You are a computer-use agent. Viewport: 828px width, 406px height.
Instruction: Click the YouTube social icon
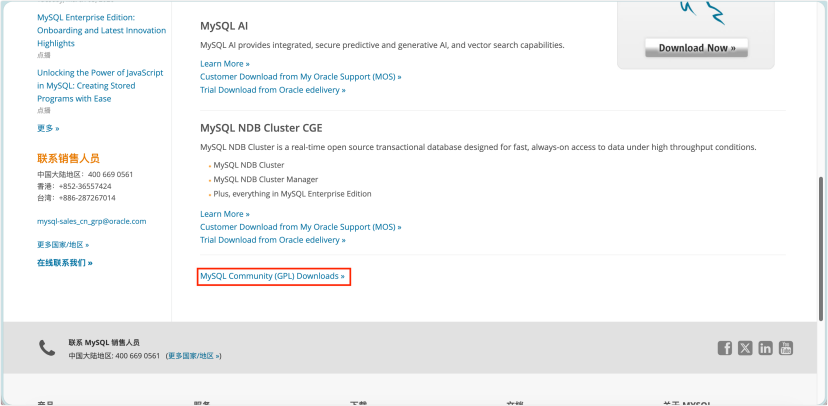(786, 348)
